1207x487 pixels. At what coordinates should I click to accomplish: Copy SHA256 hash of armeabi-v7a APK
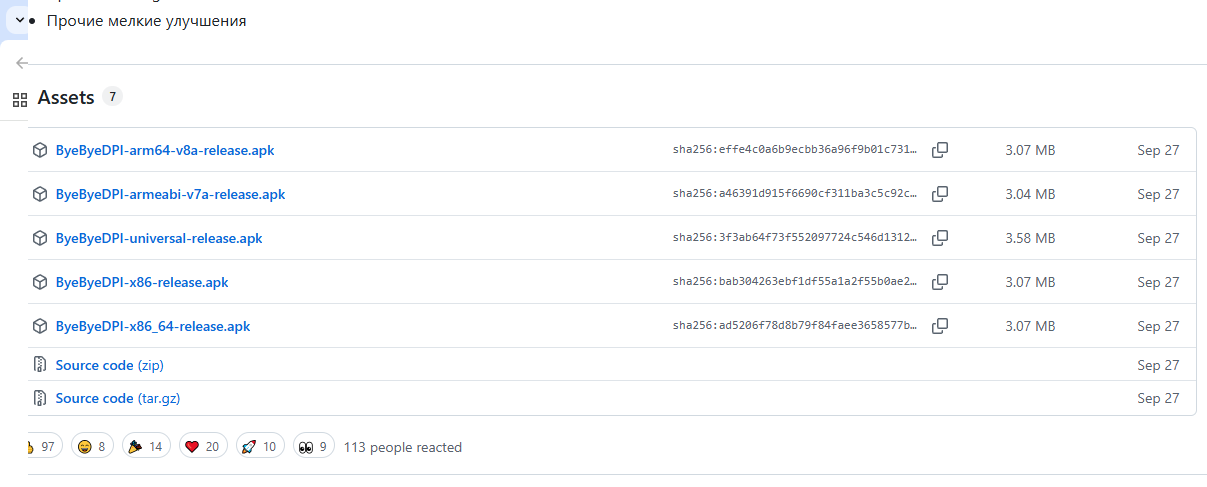pos(940,194)
